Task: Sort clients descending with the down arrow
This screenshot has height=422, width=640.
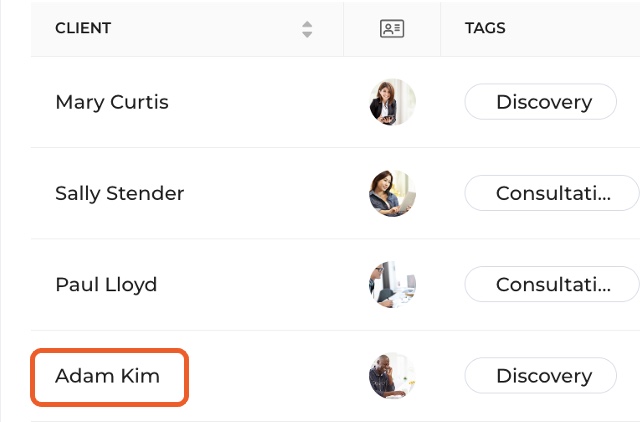Action: [307, 34]
